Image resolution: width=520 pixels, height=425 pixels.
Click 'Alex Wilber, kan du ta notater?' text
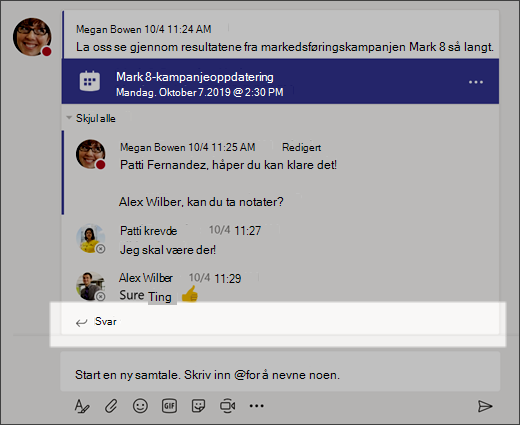(x=201, y=202)
